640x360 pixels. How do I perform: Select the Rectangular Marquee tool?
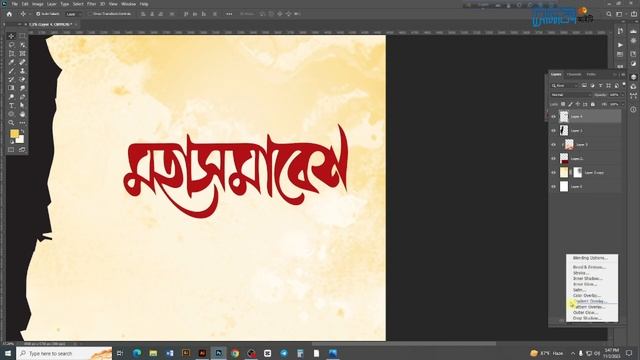[x=22, y=36]
